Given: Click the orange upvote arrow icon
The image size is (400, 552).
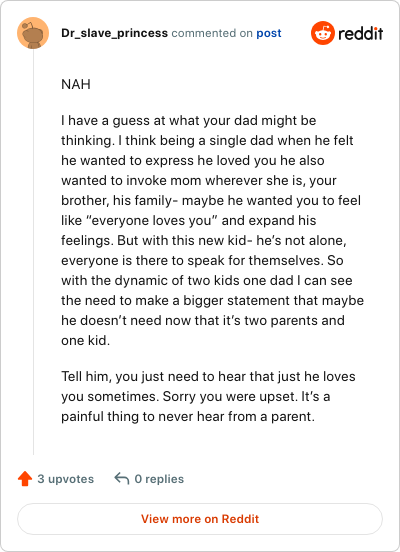Looking at the screenshot, I should click(x=25, y=479).
